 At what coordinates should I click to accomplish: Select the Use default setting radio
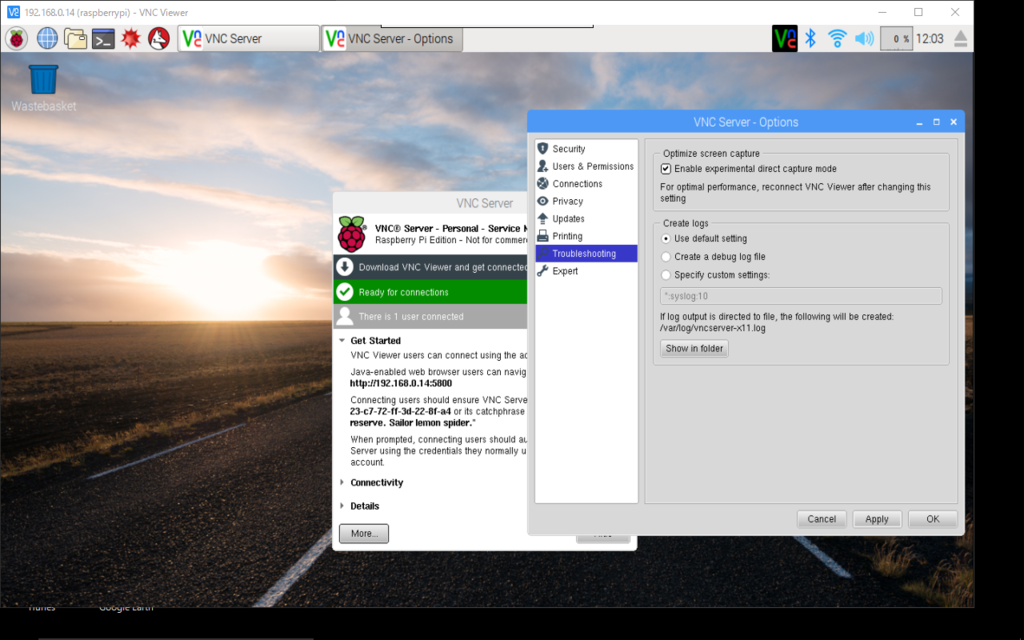(x=665, y=238)
